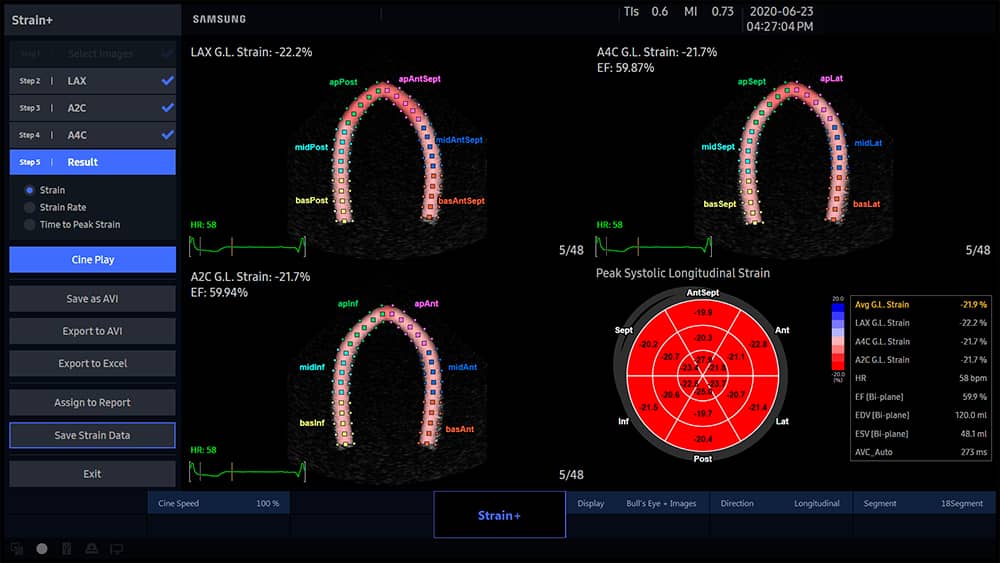Click the printer icon in bottom status bar
This screenshot has width=1000, height=563.
coord(92,548)
